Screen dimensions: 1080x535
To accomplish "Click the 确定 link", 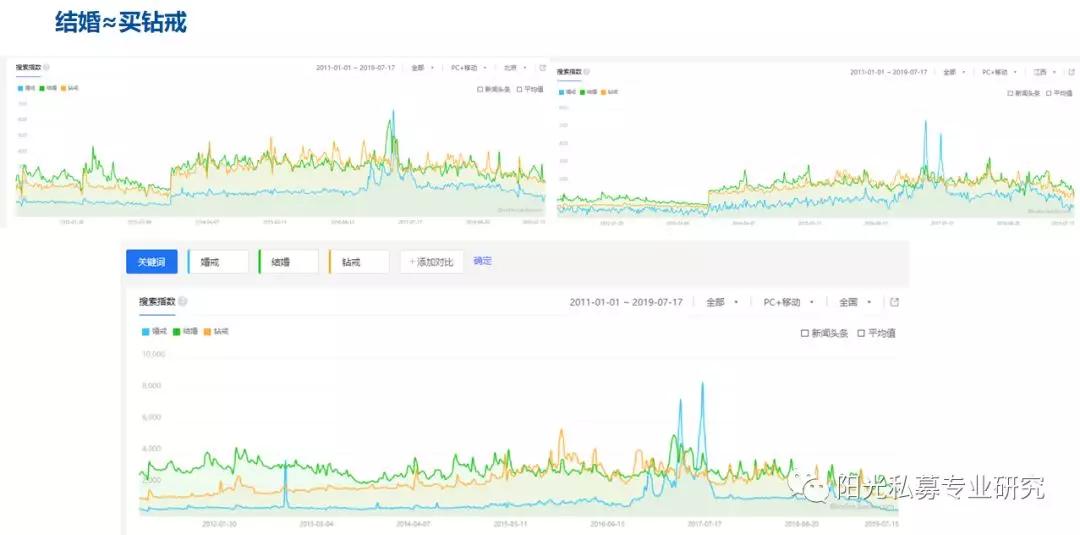I will click(x=483, y=261).
